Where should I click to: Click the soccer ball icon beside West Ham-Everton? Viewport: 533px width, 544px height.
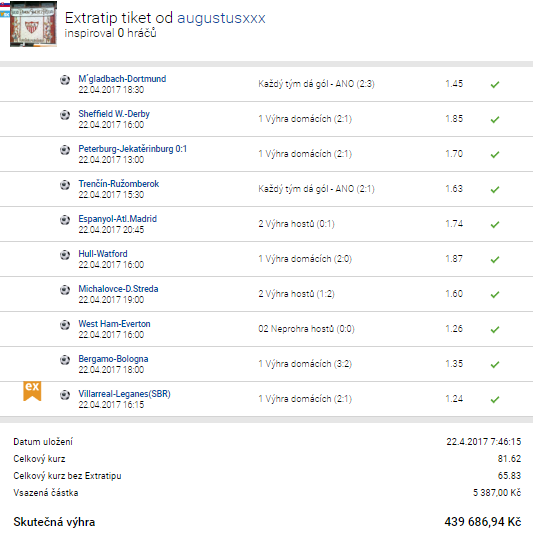click(x=65, y=325)
